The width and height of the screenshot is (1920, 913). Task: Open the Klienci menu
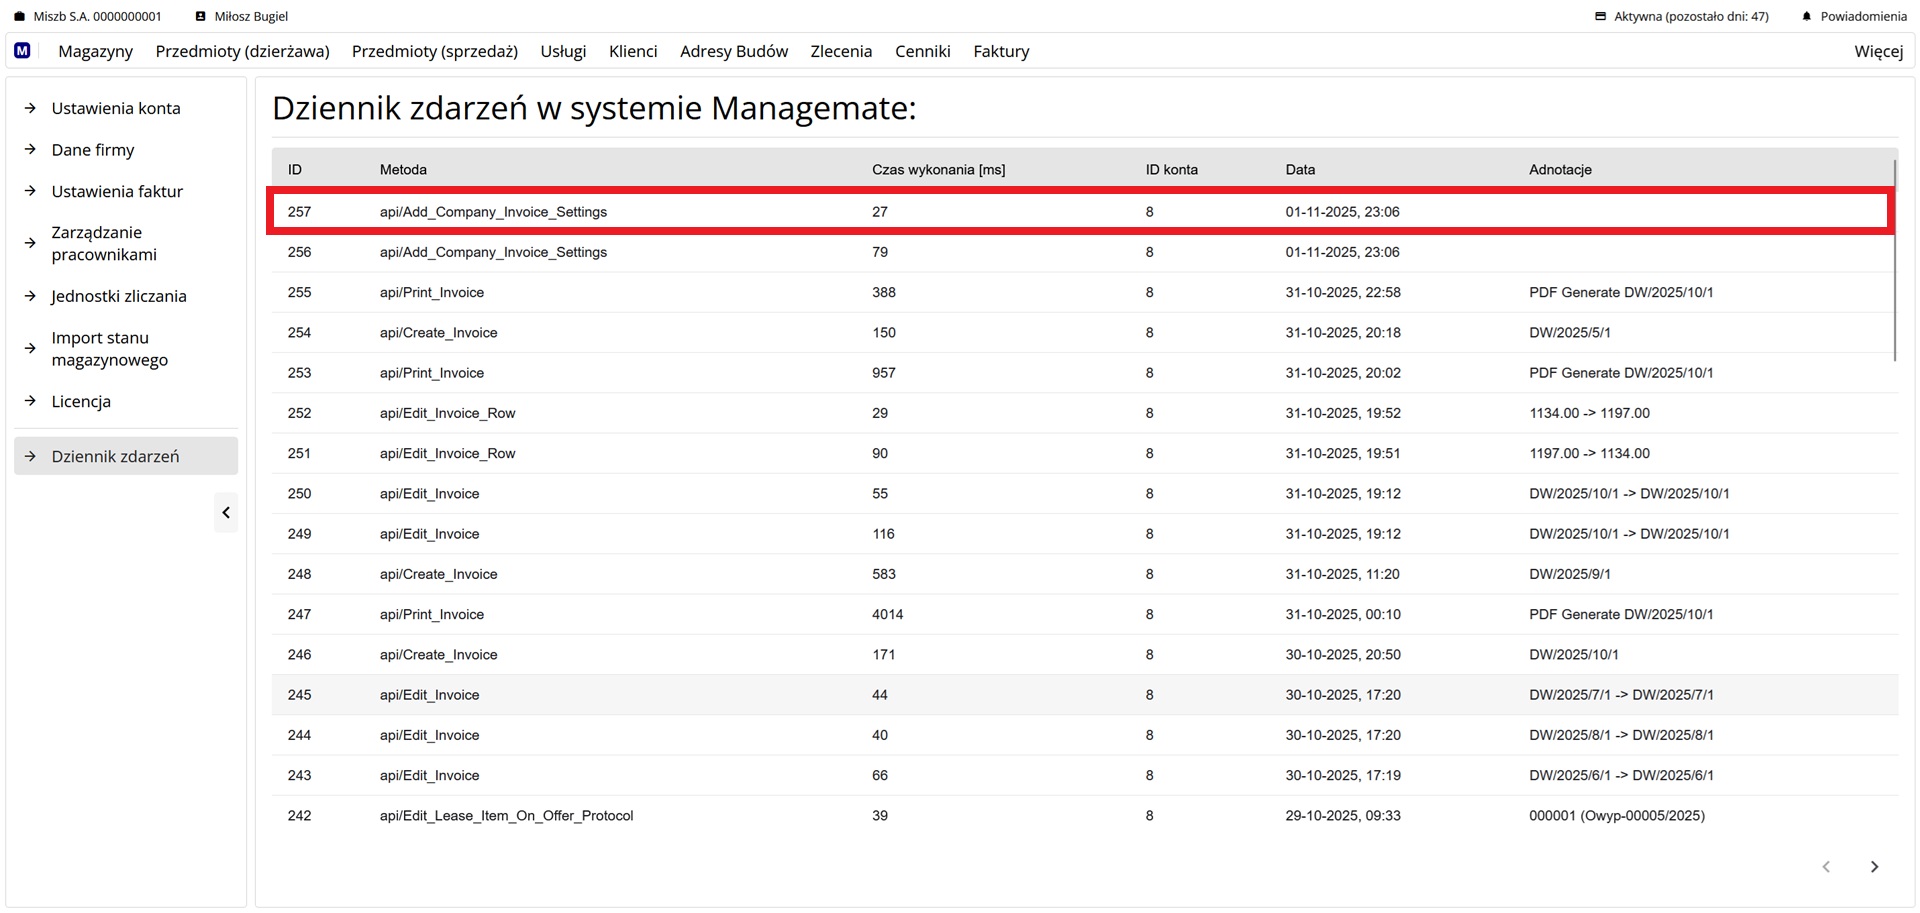(x=633, y=51)
